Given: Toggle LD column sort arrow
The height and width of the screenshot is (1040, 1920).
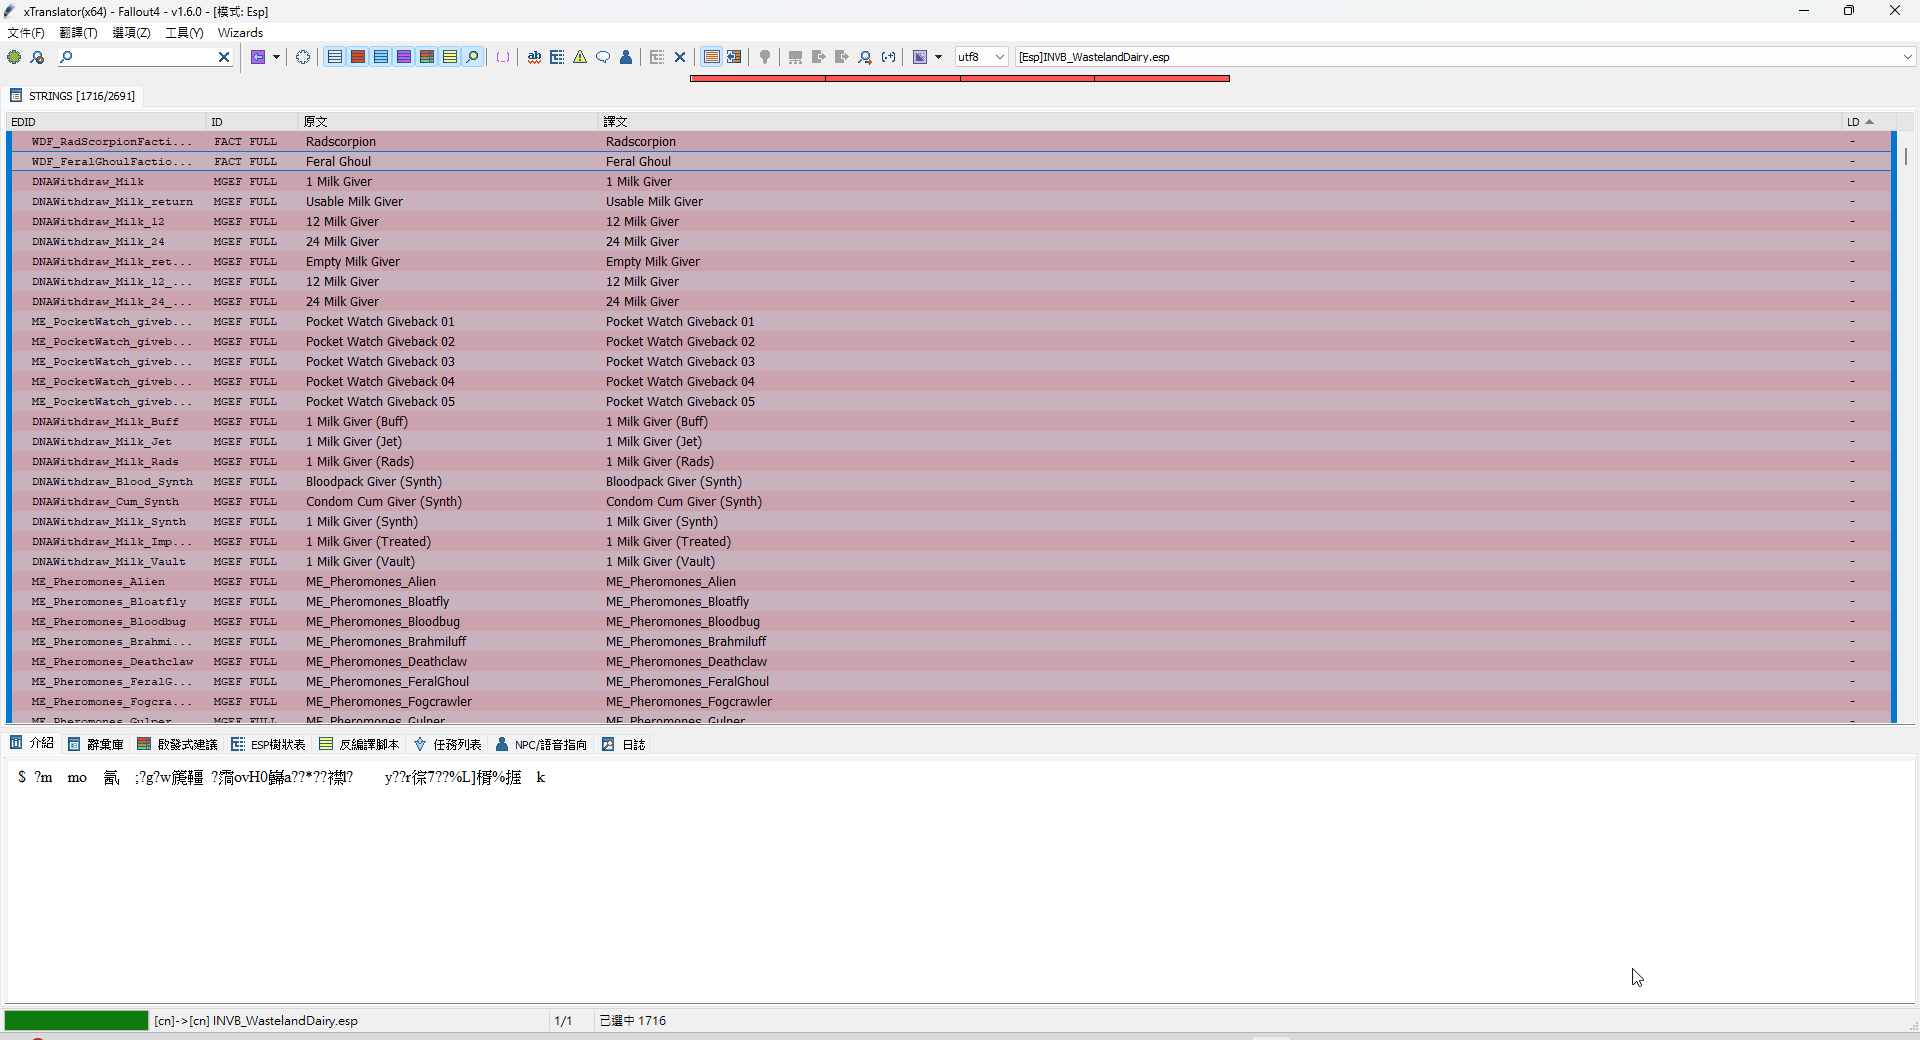Looking at the screenshot, I should pos(1869,122).
